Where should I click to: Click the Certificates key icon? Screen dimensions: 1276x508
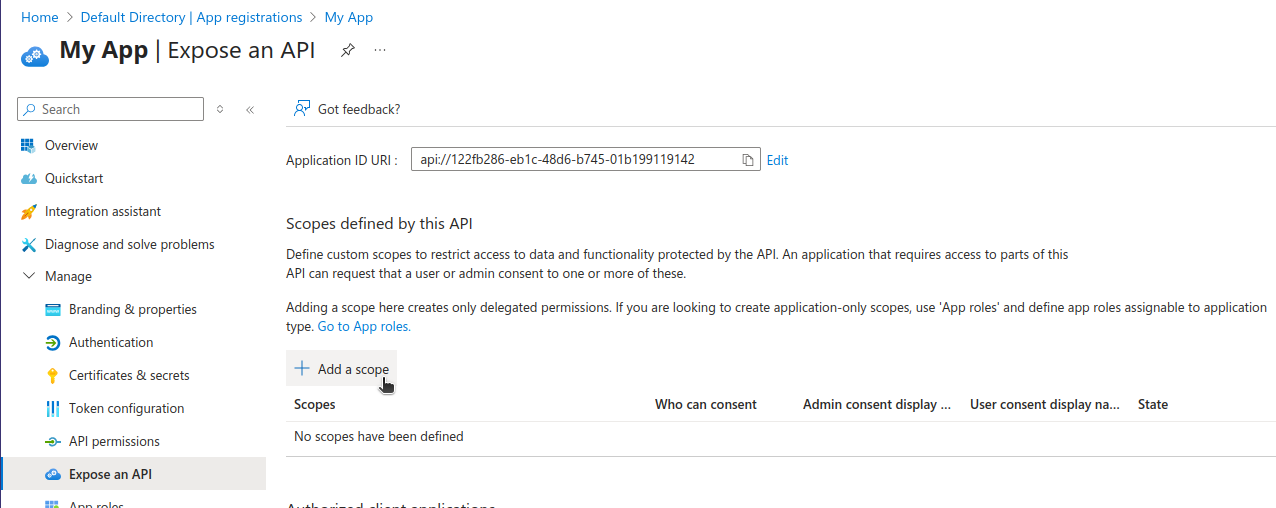pos(53,375)
